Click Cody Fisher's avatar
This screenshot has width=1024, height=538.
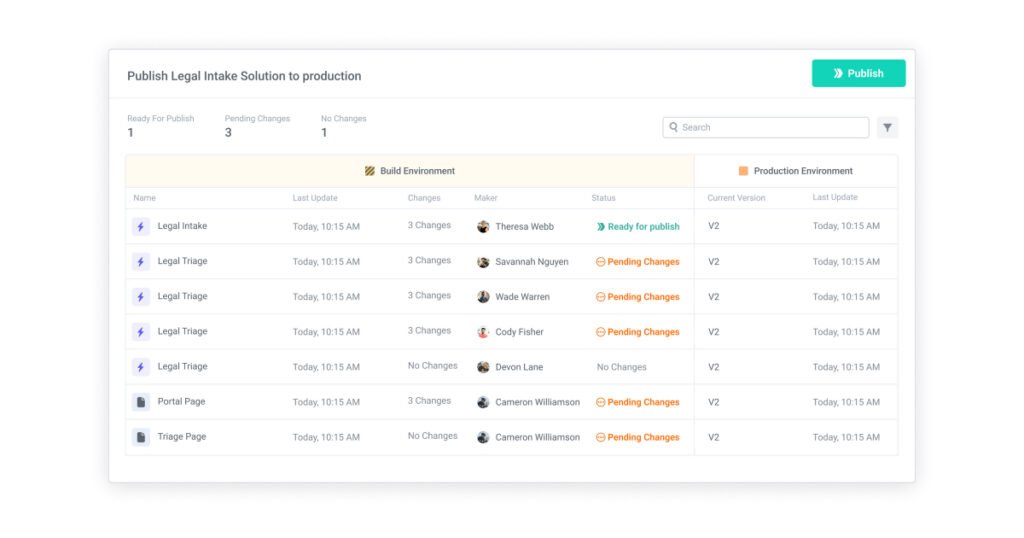(484, 332)
